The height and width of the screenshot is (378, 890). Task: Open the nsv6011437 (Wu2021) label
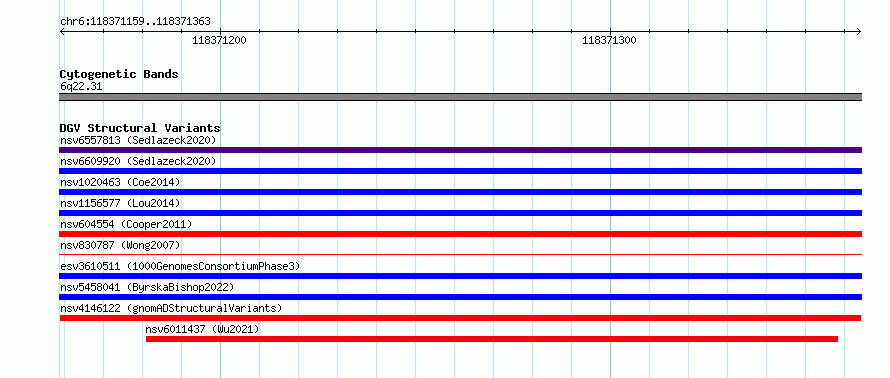coord(203,329)
